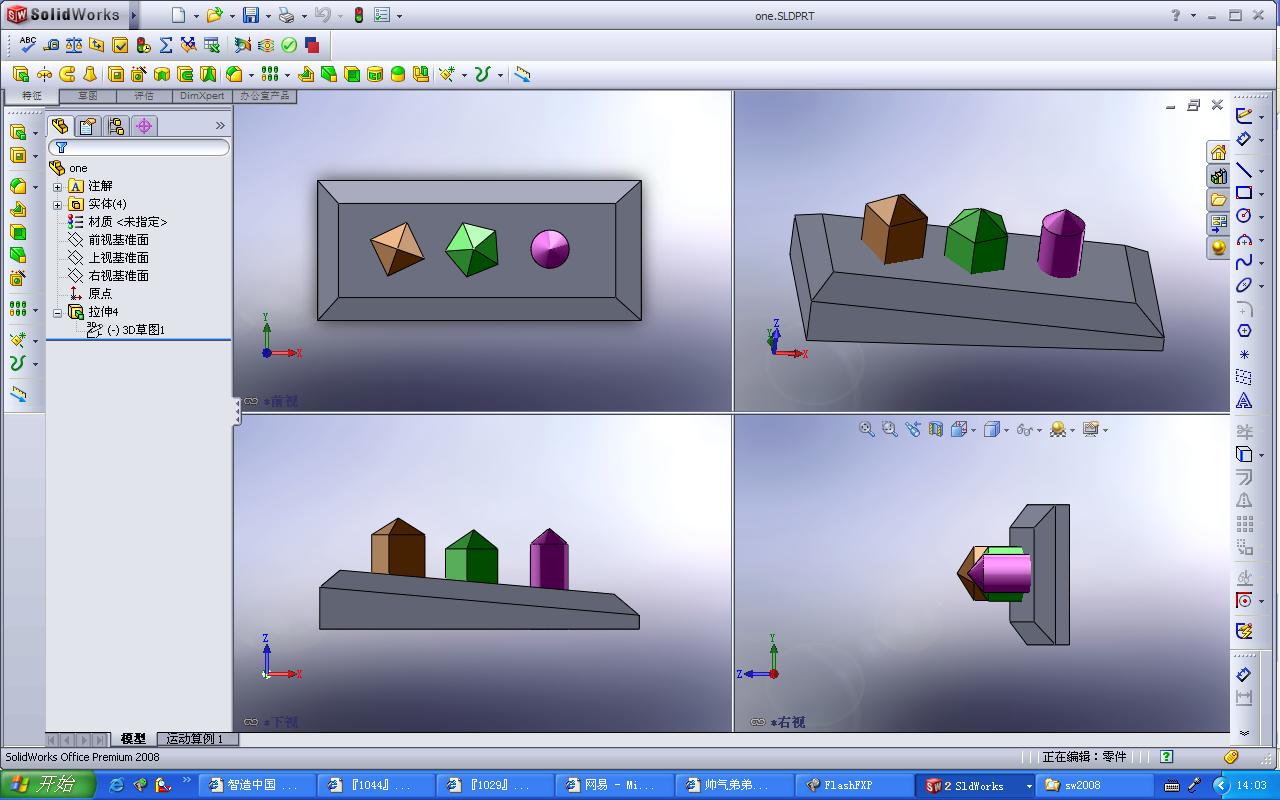The image size is (1280, 800).
Task: Open the dropdown arrow beside Line tool
Action: (x=1262, y=171)
